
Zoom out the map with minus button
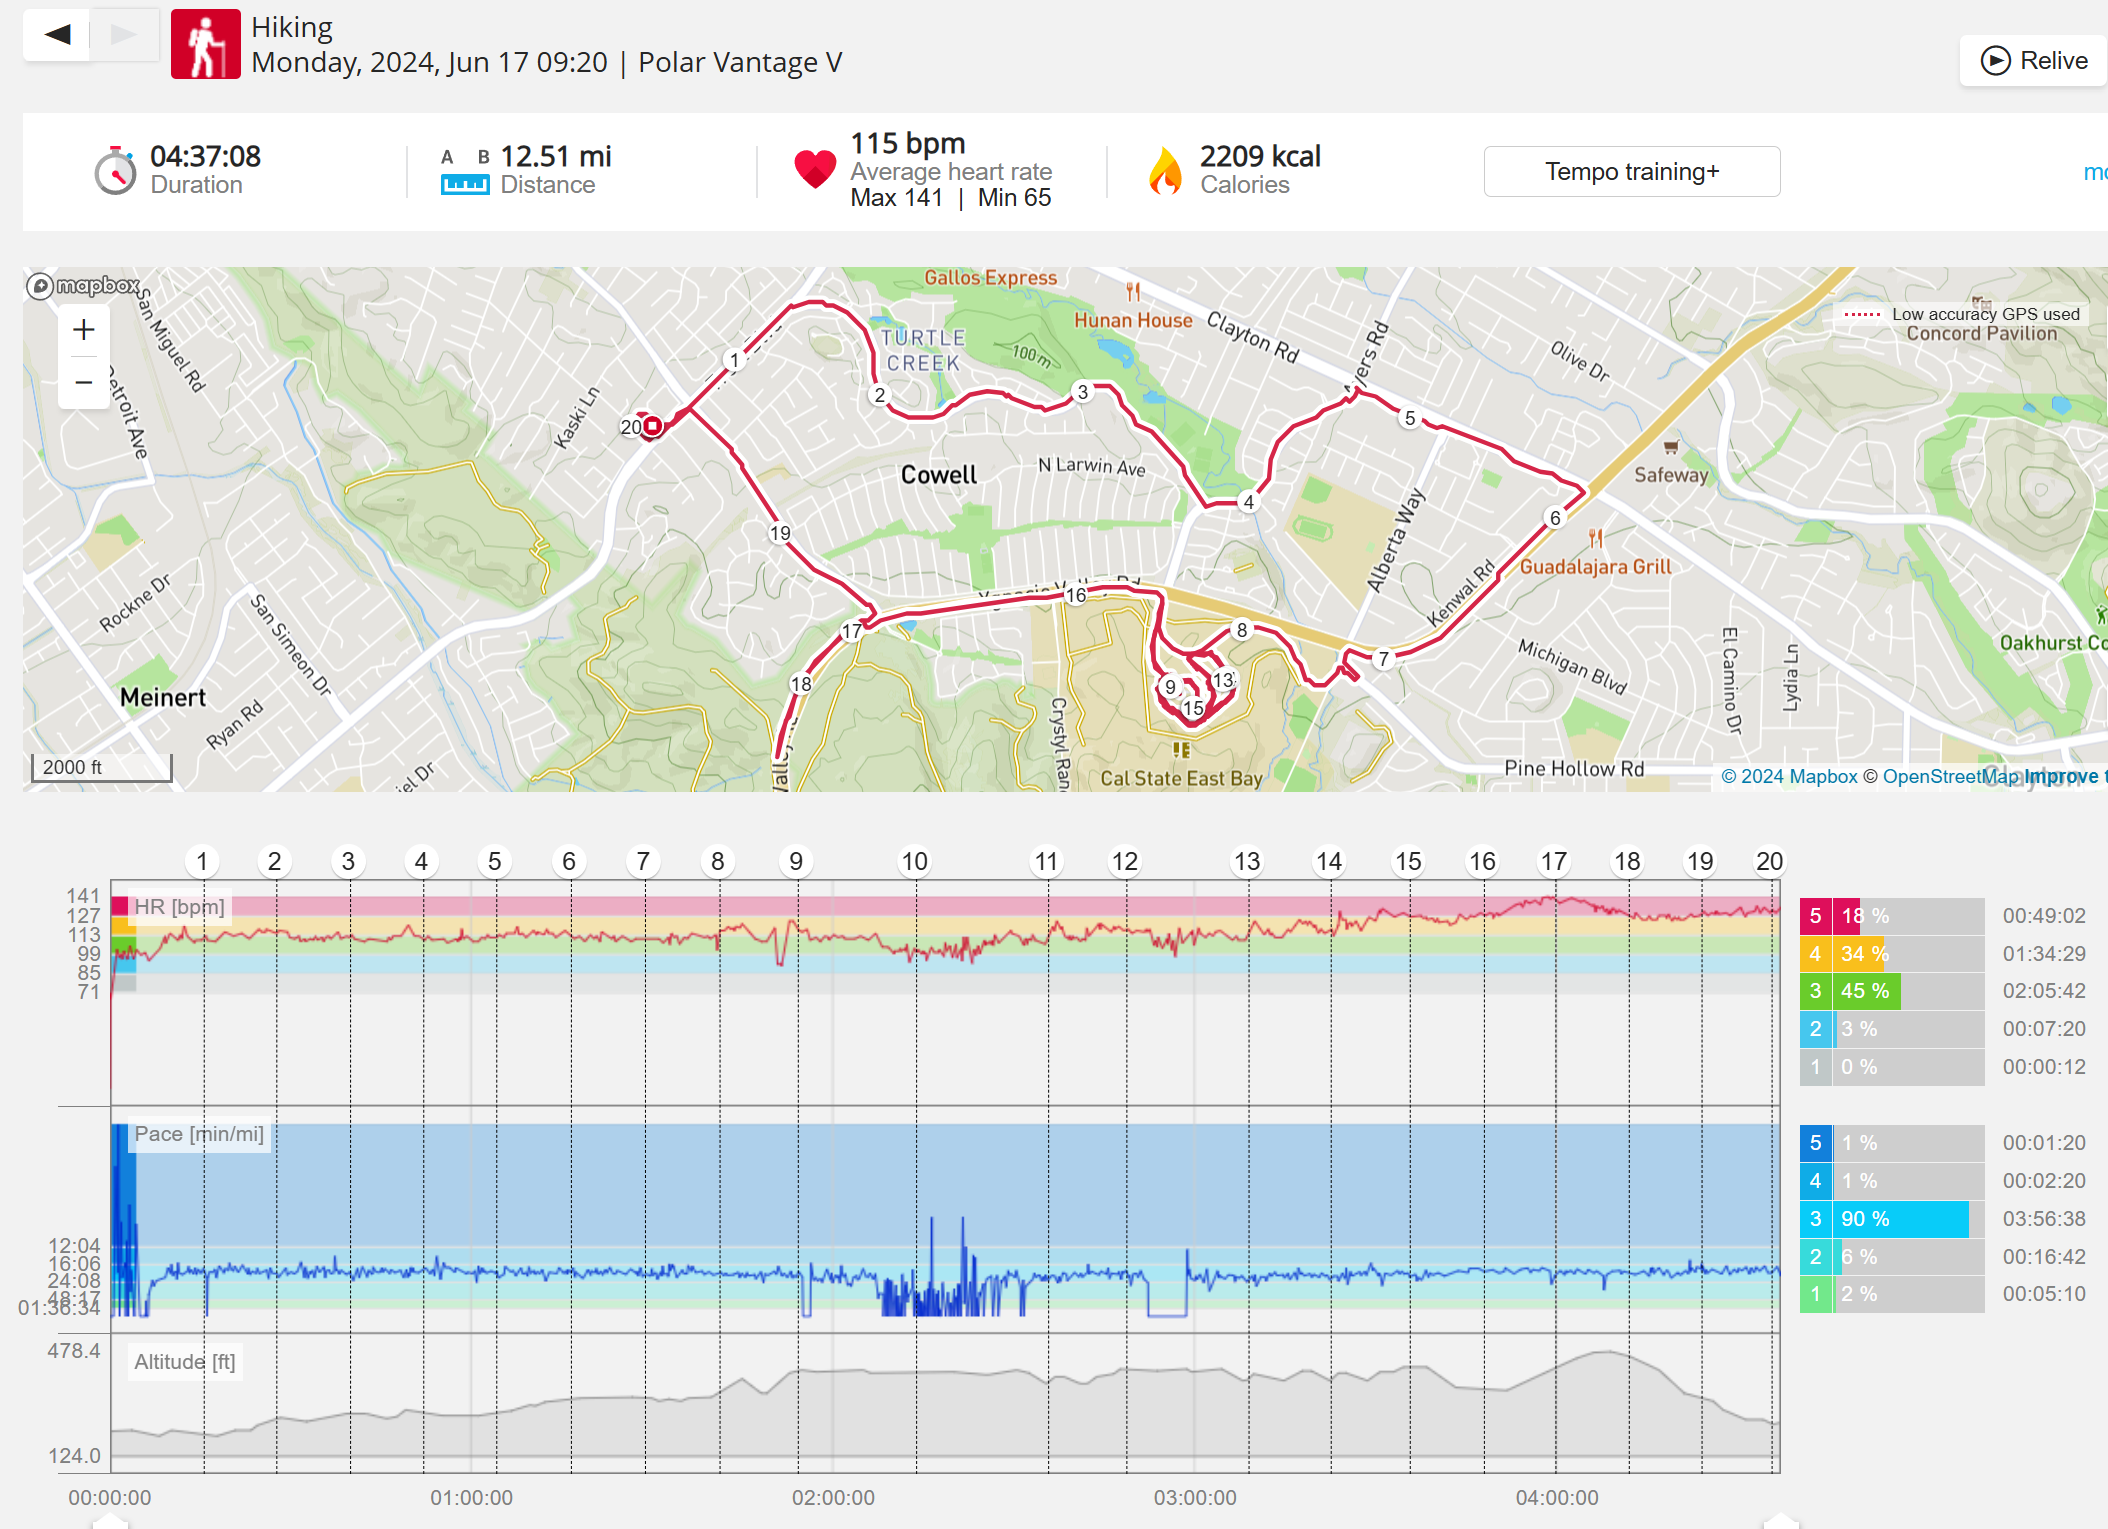(84, 382)
